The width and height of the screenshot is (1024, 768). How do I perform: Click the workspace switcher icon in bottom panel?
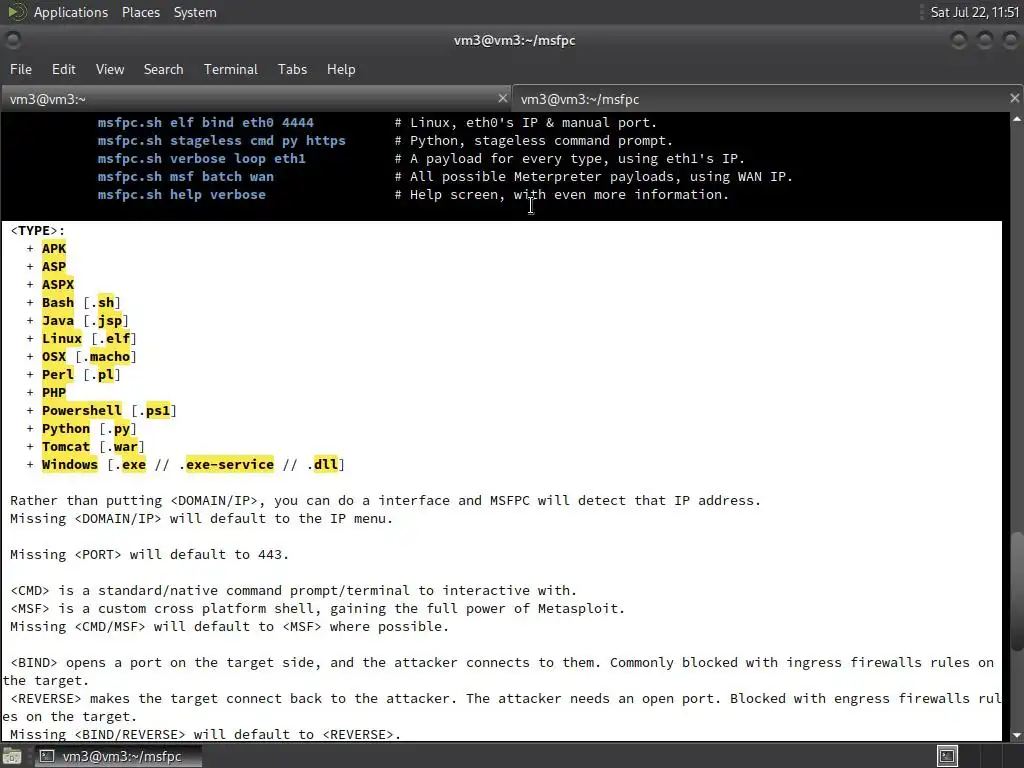pyautogui.click(x=947, y=756)
